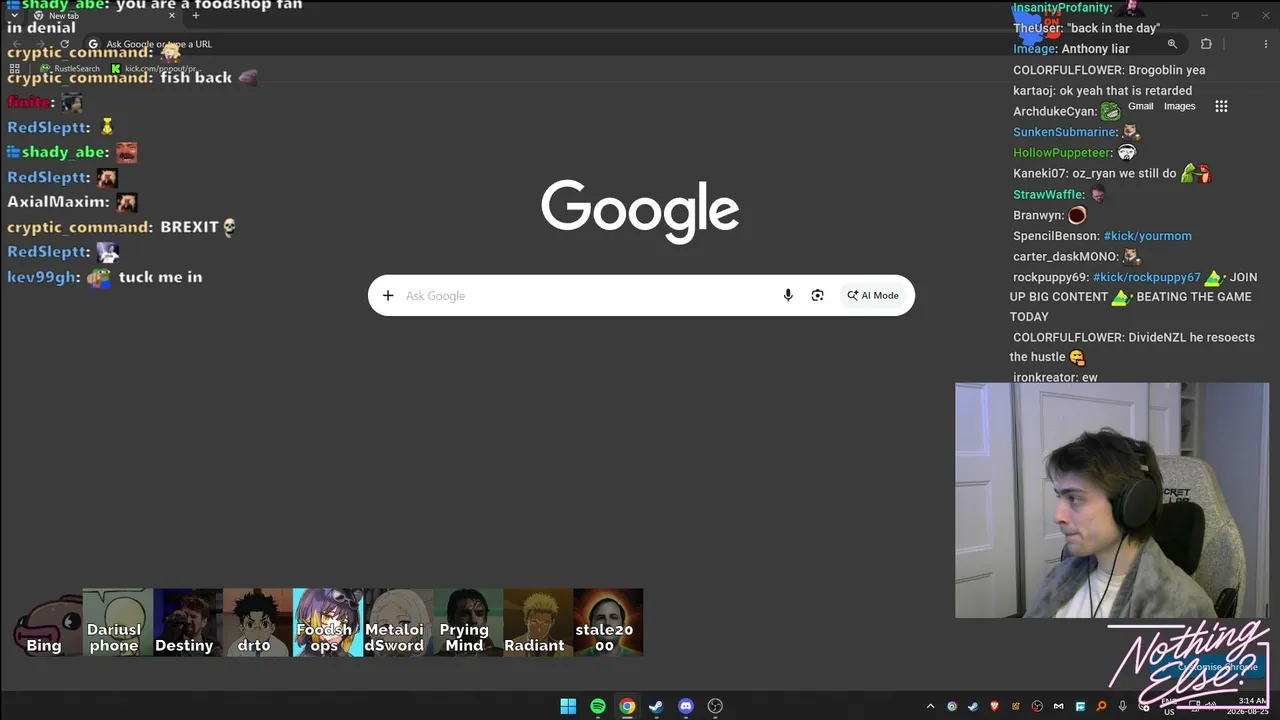Click the Steam icon in system tray
The height and width of the screenshot is (720, 1280).
[x=973, y=706]
